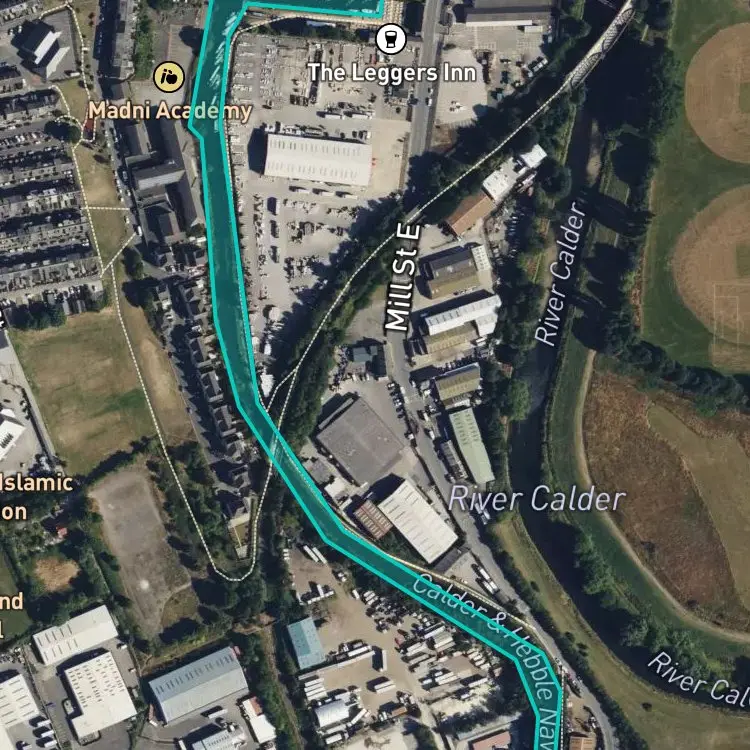Select the long green-roofed building on Mill St
The width and height of the screenshot is (750, 750).
point(471,446)
